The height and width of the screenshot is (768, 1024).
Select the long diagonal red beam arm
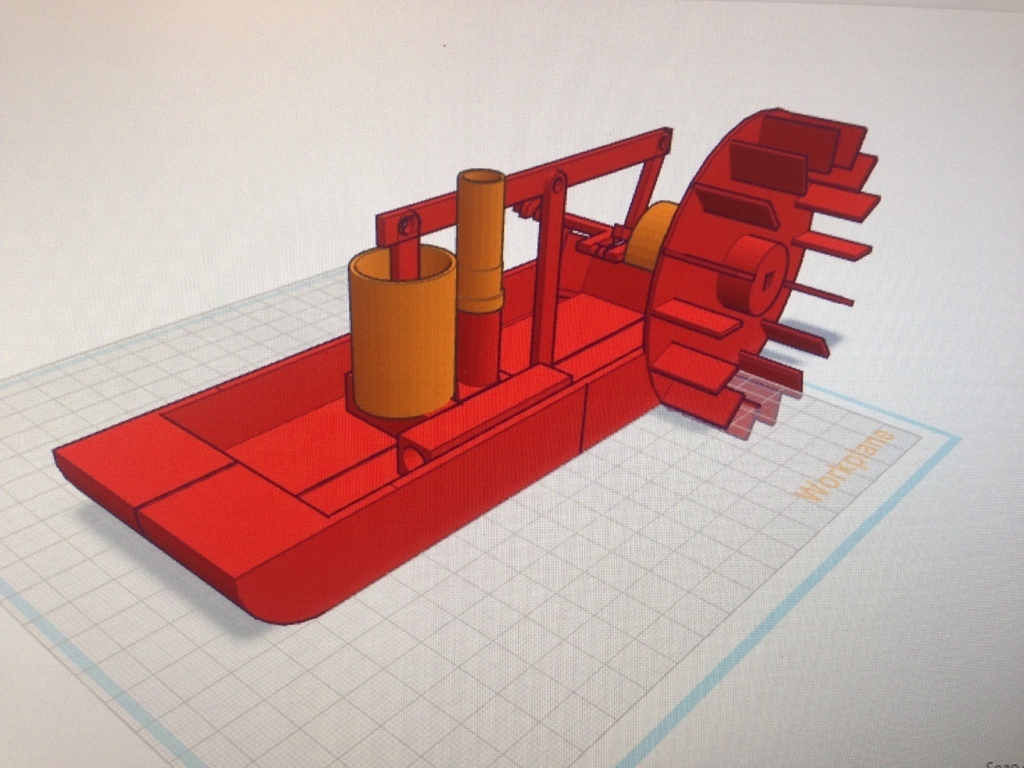[x=522, y=189]
